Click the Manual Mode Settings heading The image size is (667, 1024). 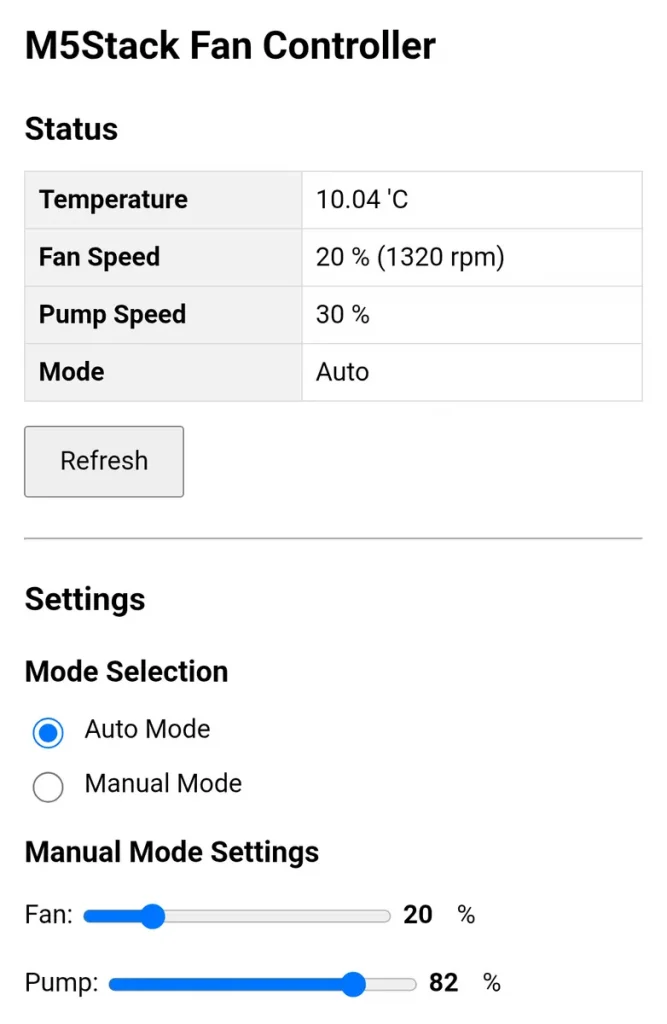point(172,852)
